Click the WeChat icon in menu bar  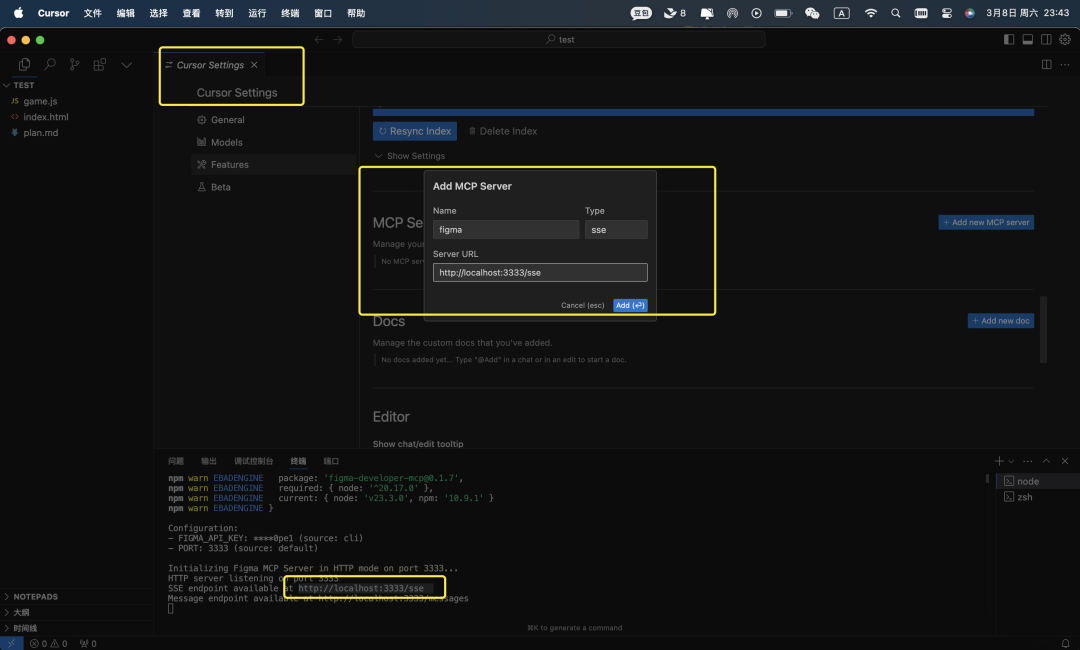click(x=812, y=13)
